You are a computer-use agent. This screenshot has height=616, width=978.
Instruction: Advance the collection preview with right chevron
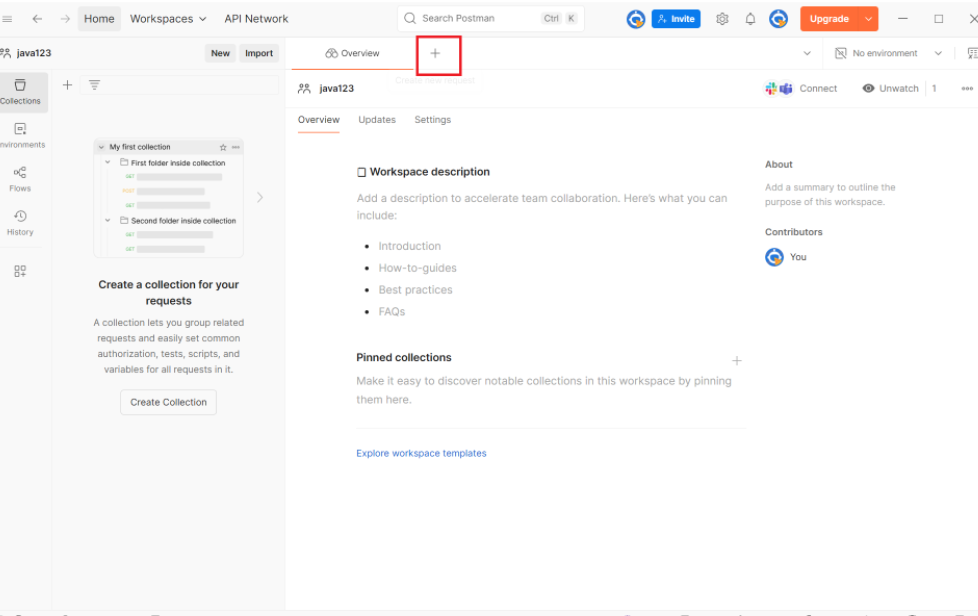point(259,198)
